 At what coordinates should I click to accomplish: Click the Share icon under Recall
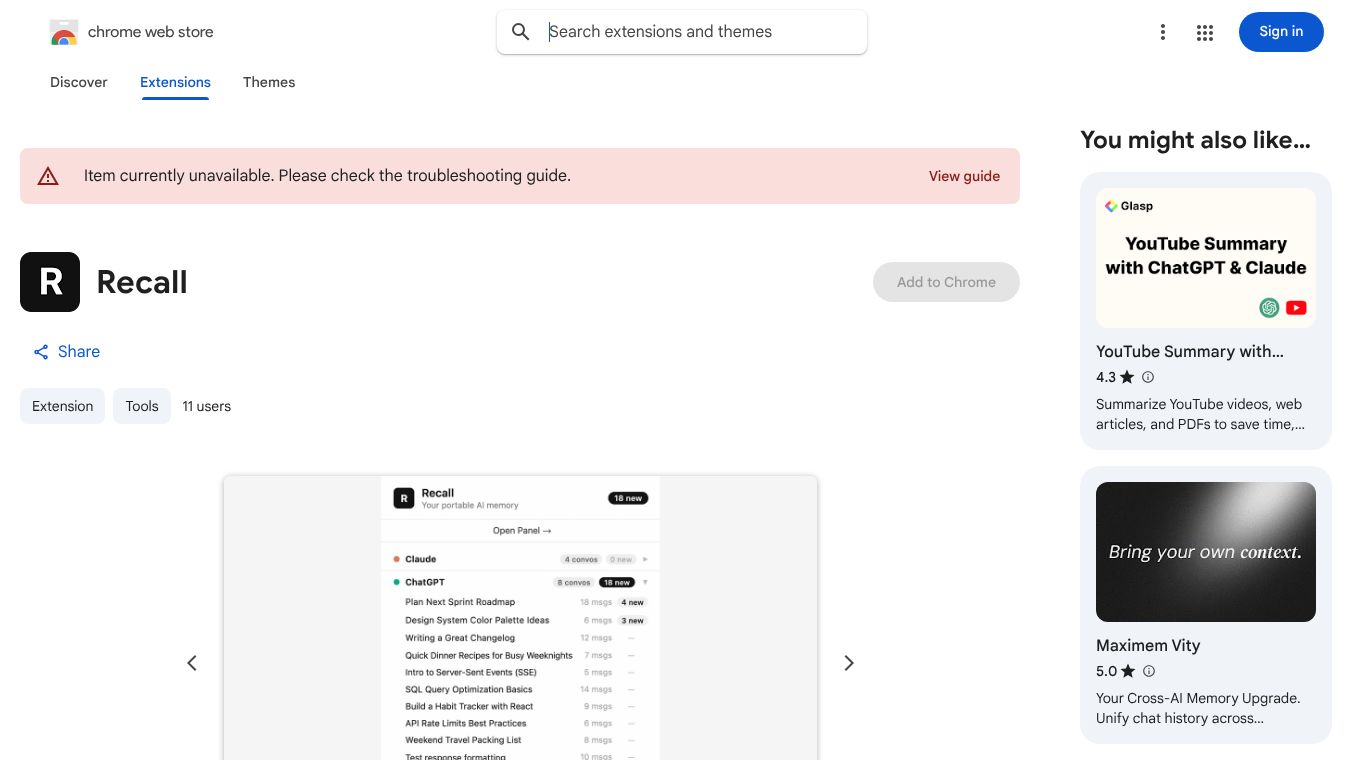point(41,352)
